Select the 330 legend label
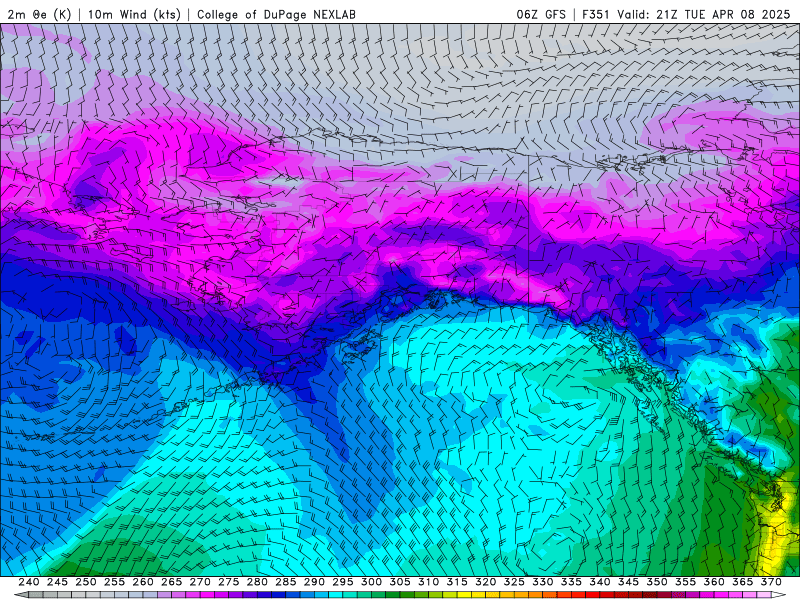This screenshot has width=800, height=600. point(543,582)
